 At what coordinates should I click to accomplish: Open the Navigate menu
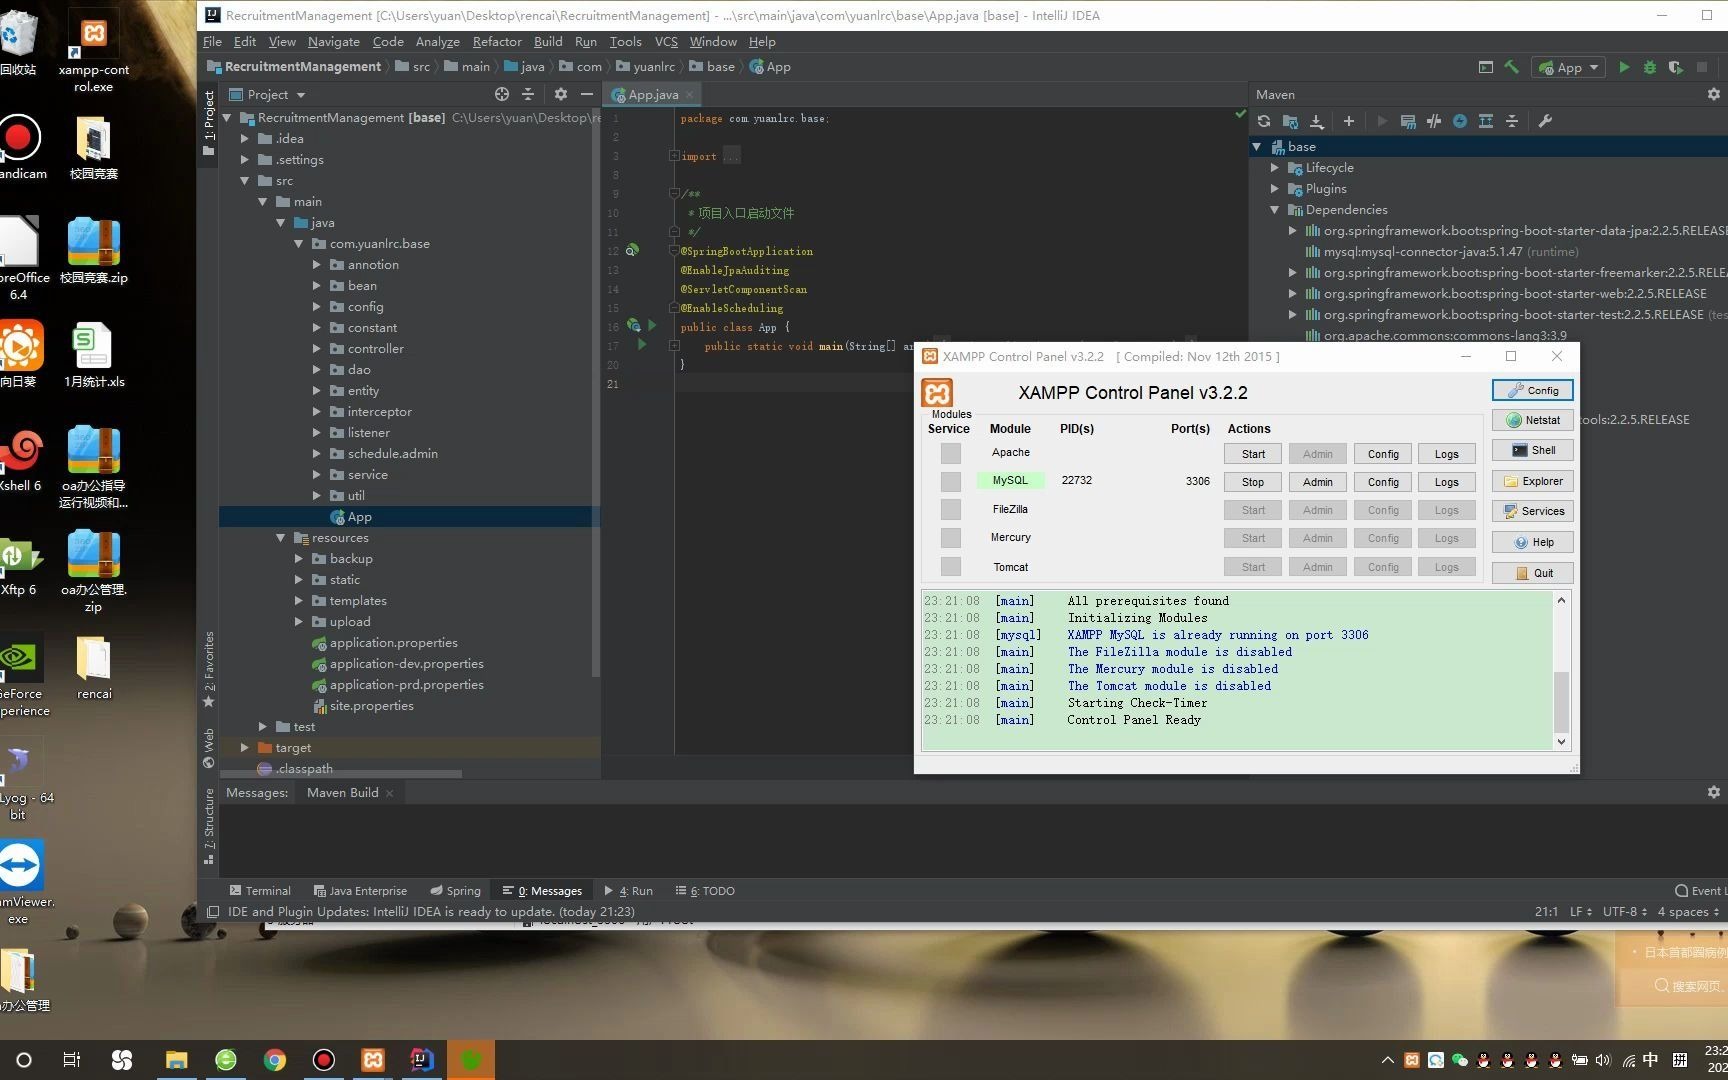333,41
